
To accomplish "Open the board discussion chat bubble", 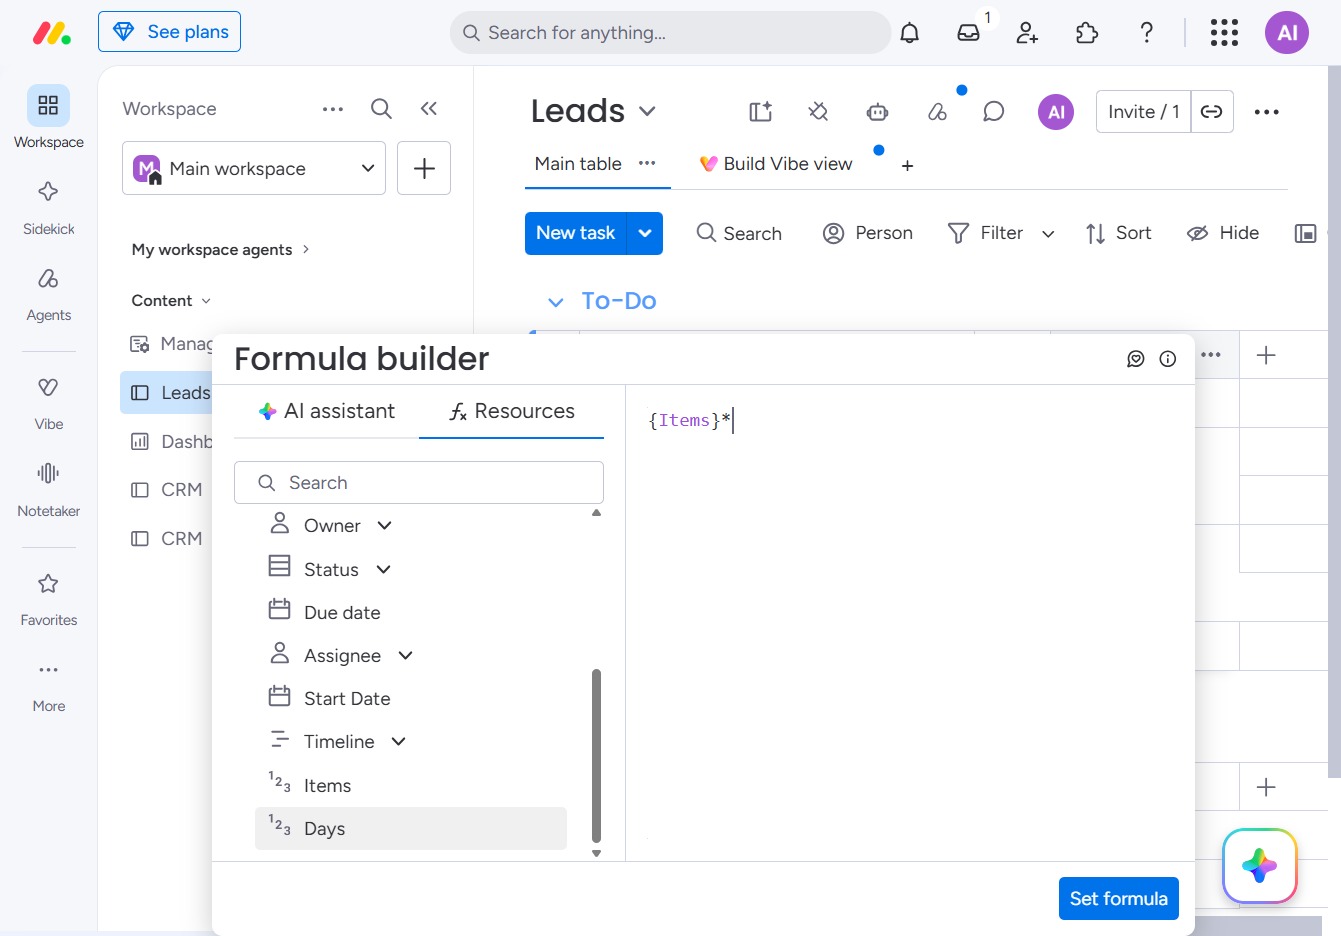I will [993, 112].
